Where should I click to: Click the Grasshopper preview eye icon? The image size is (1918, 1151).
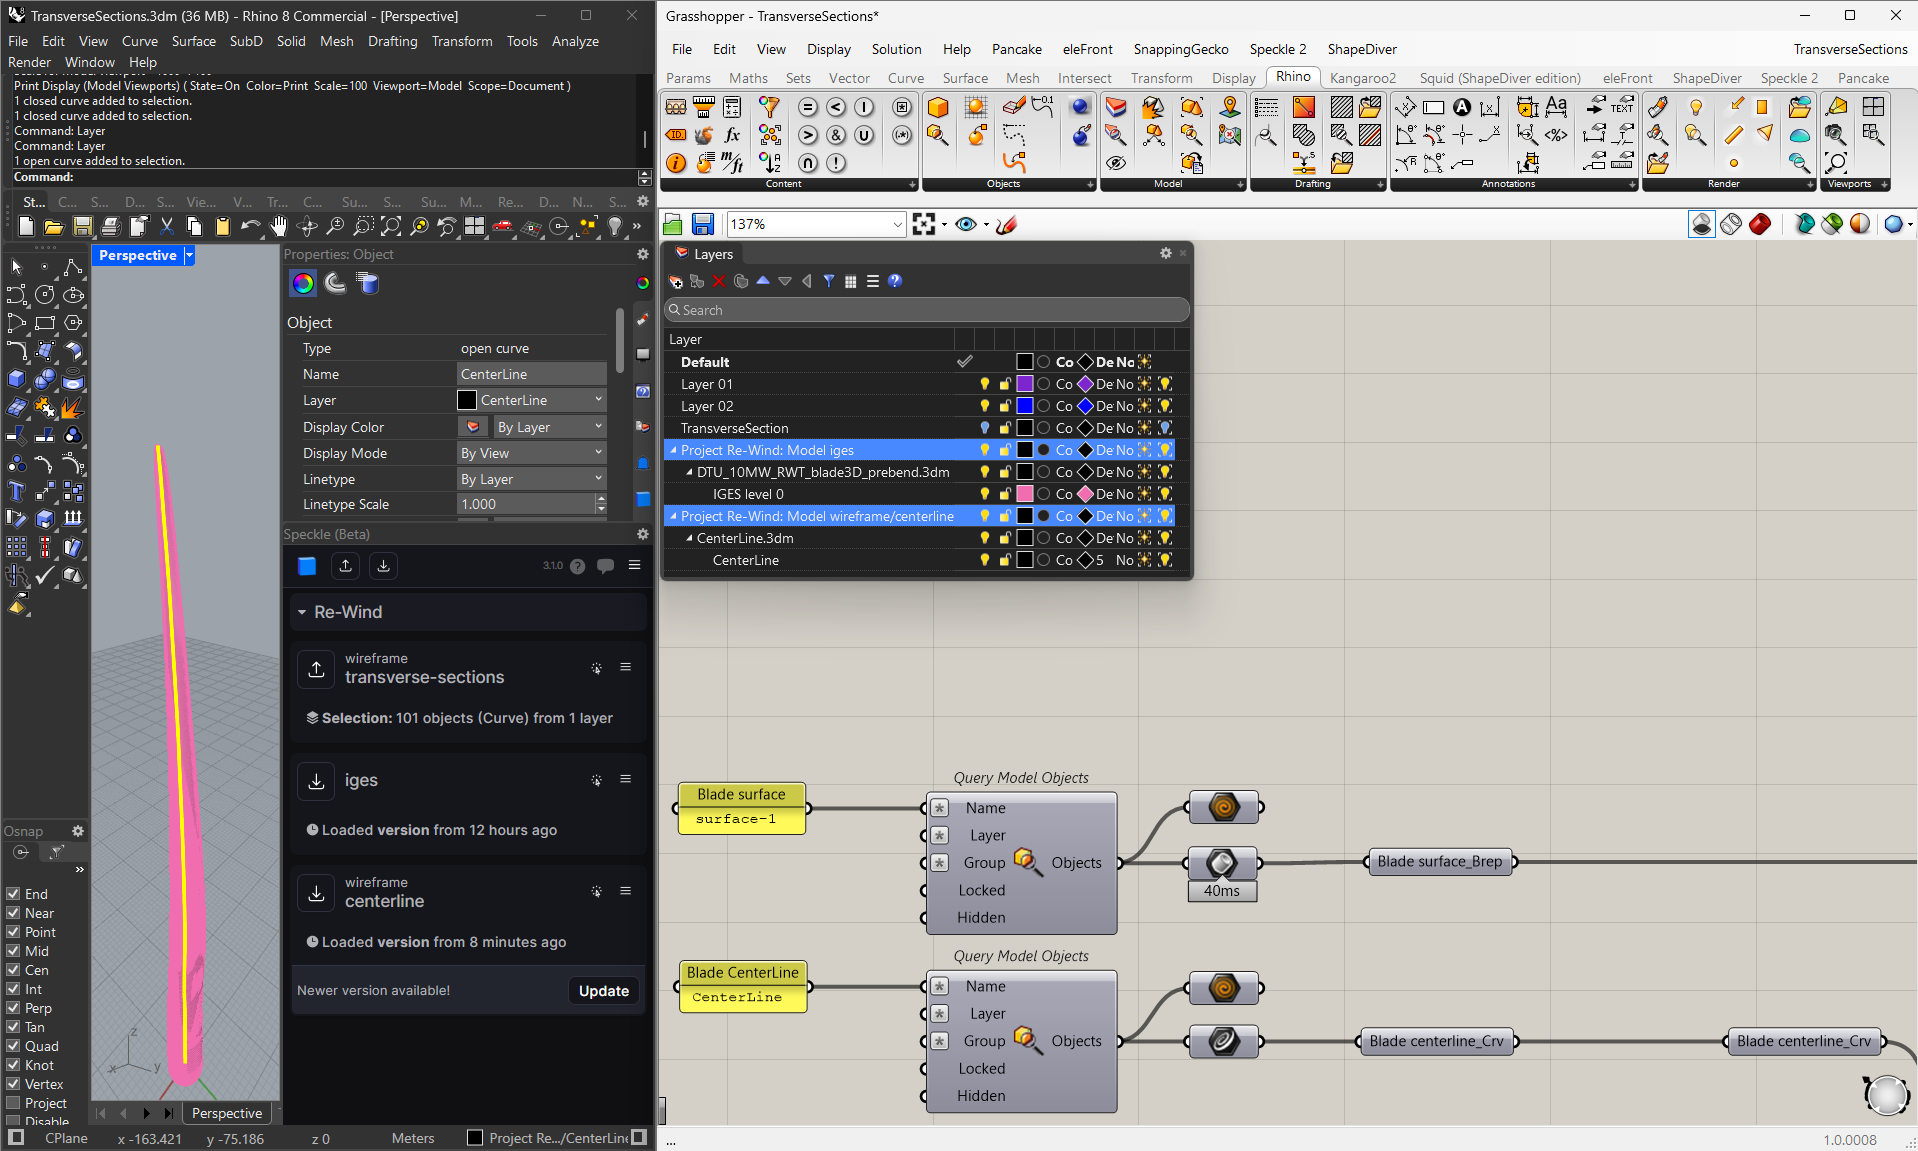(x=965, y=224)
